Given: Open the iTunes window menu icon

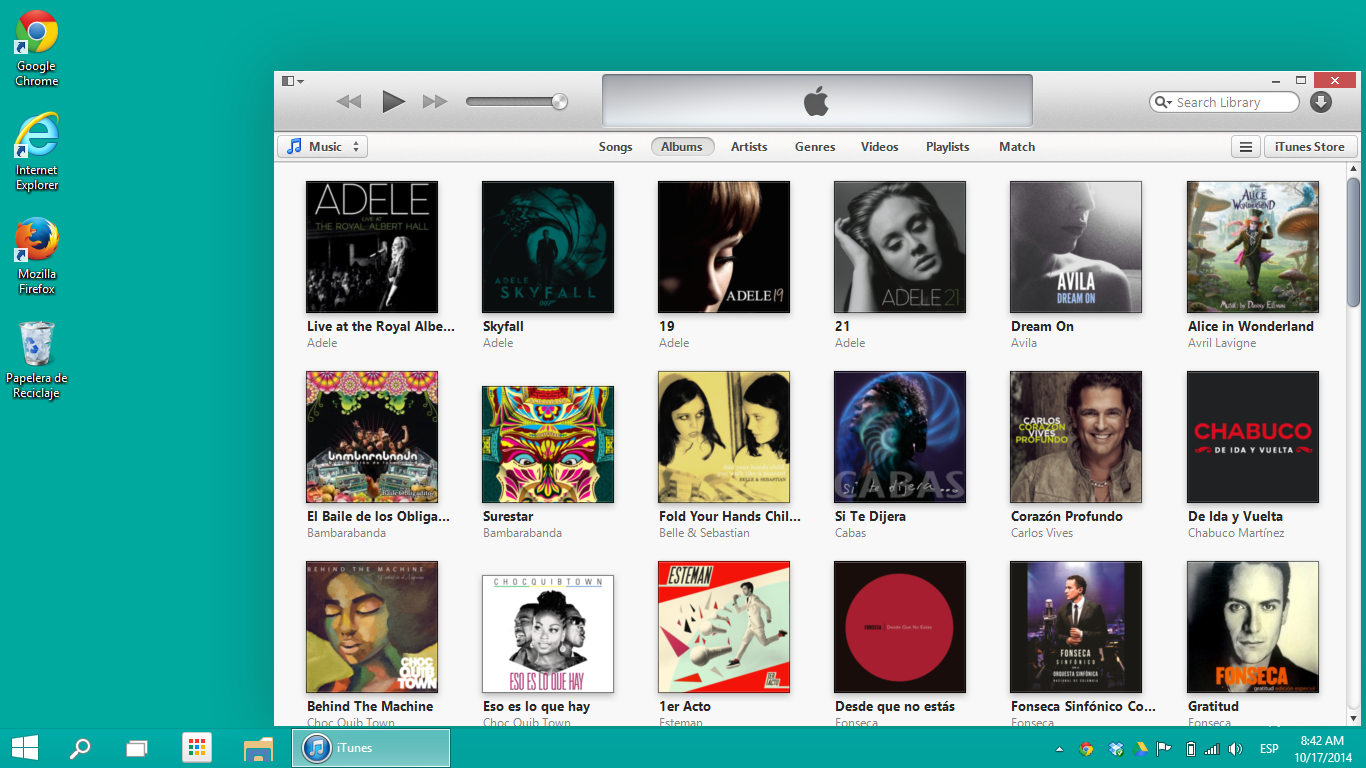Looking at the screenshot, I should [x=292, y=81].
